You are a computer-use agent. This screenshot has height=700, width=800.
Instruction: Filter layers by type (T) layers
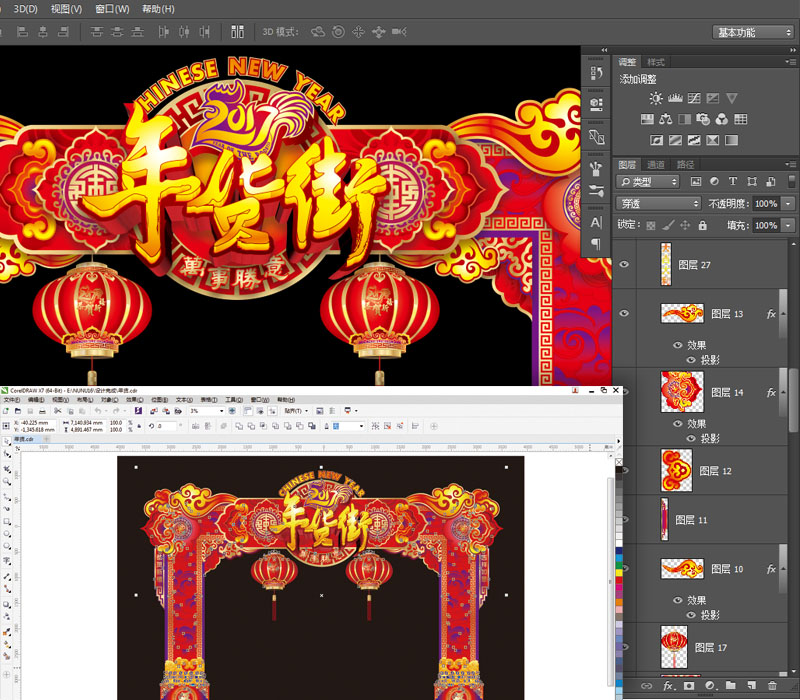[x=733, y=181]
